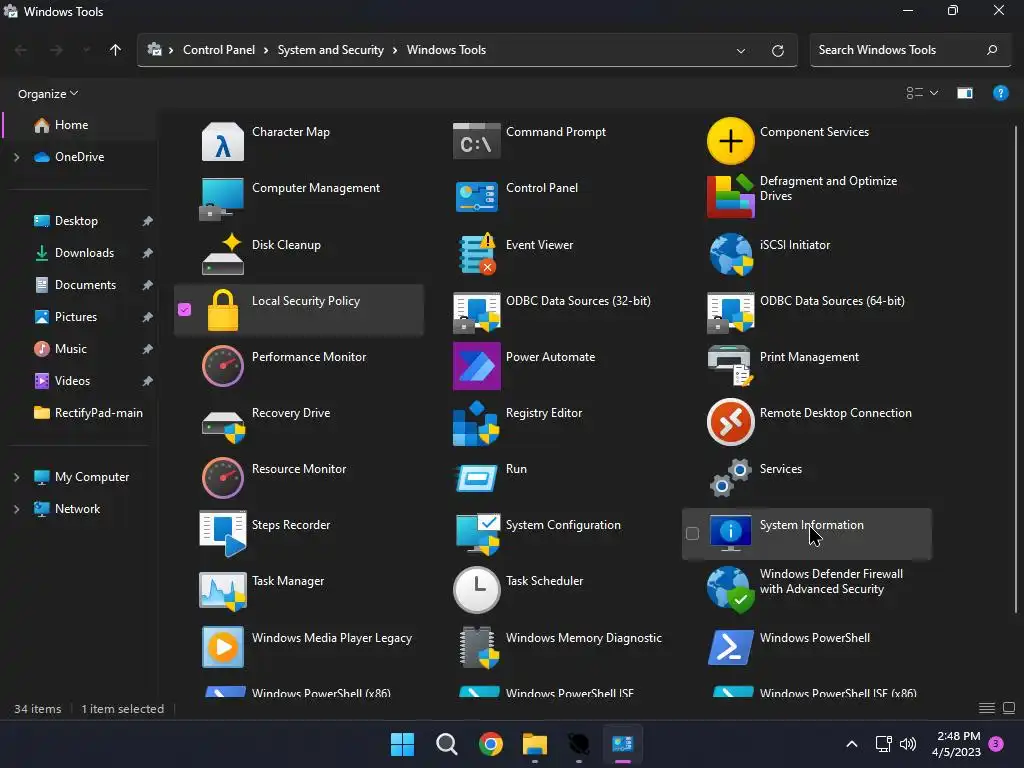Select the Steps Recorder icon
The width and height of the screenshot is (1024, 768).
tap(223, 534)
